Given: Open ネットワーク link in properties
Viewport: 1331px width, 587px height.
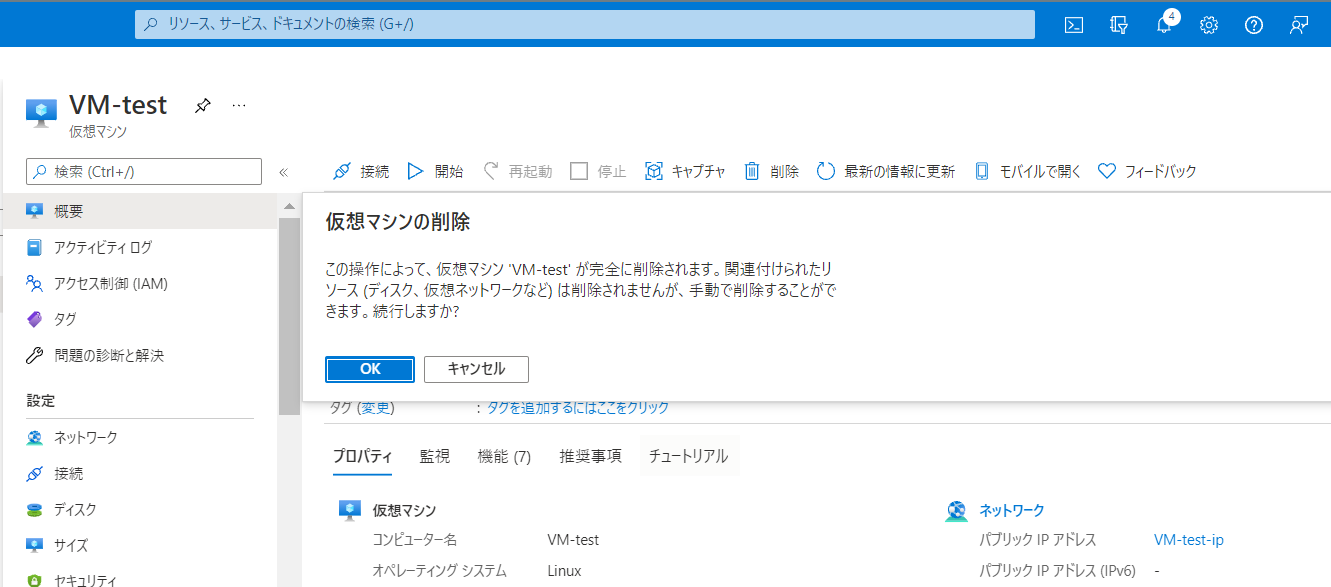Looking at the screenshot, I should (x=1012, y=510).
